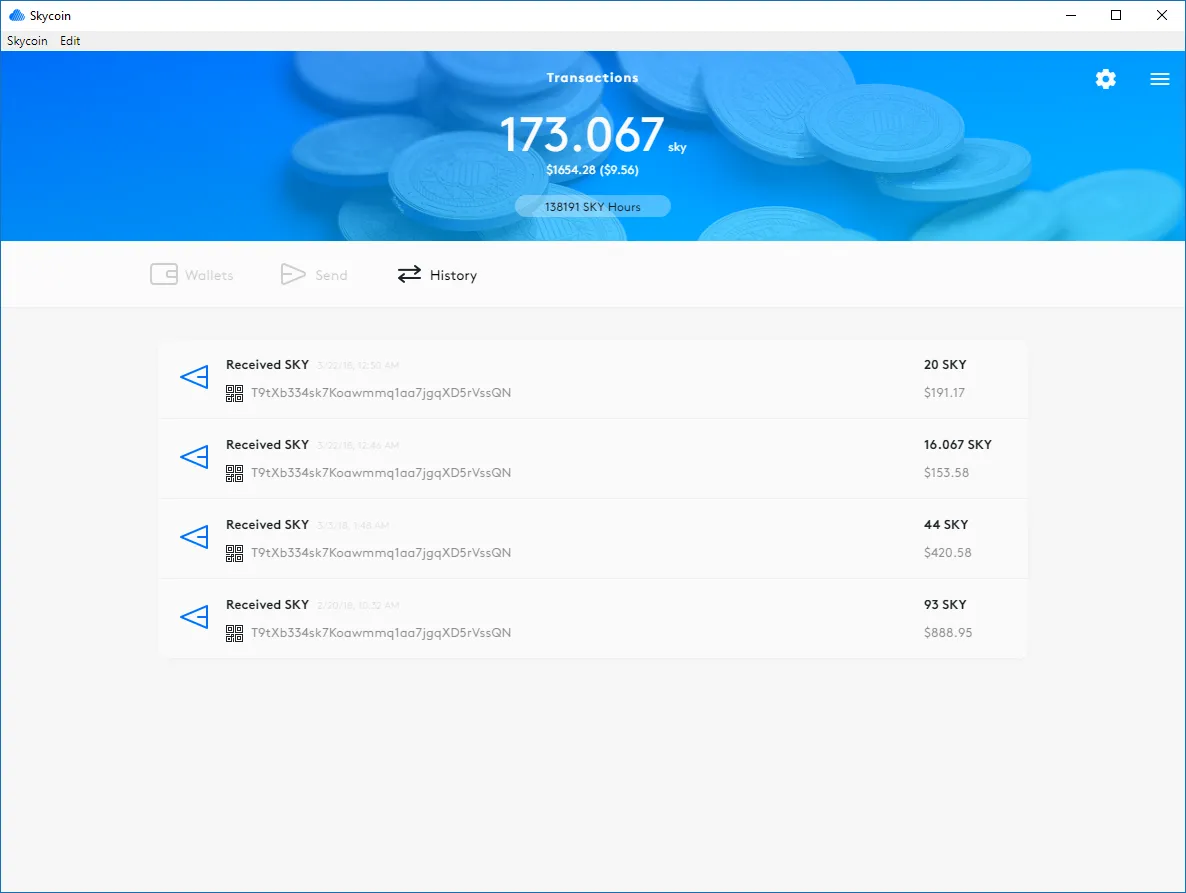The image size is (1186, 893).
Task: Open the settings gear in the header
Action: (x=1105, y=79)
